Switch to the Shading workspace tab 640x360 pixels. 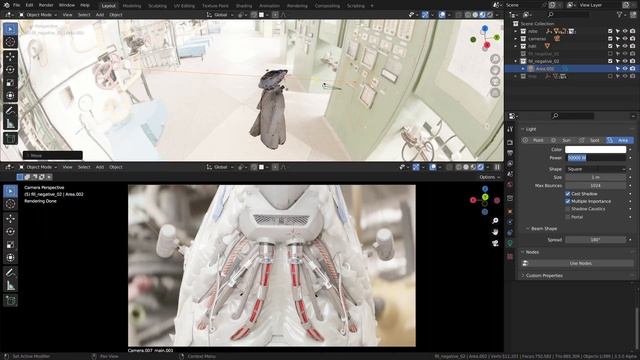tap(244, 6)
